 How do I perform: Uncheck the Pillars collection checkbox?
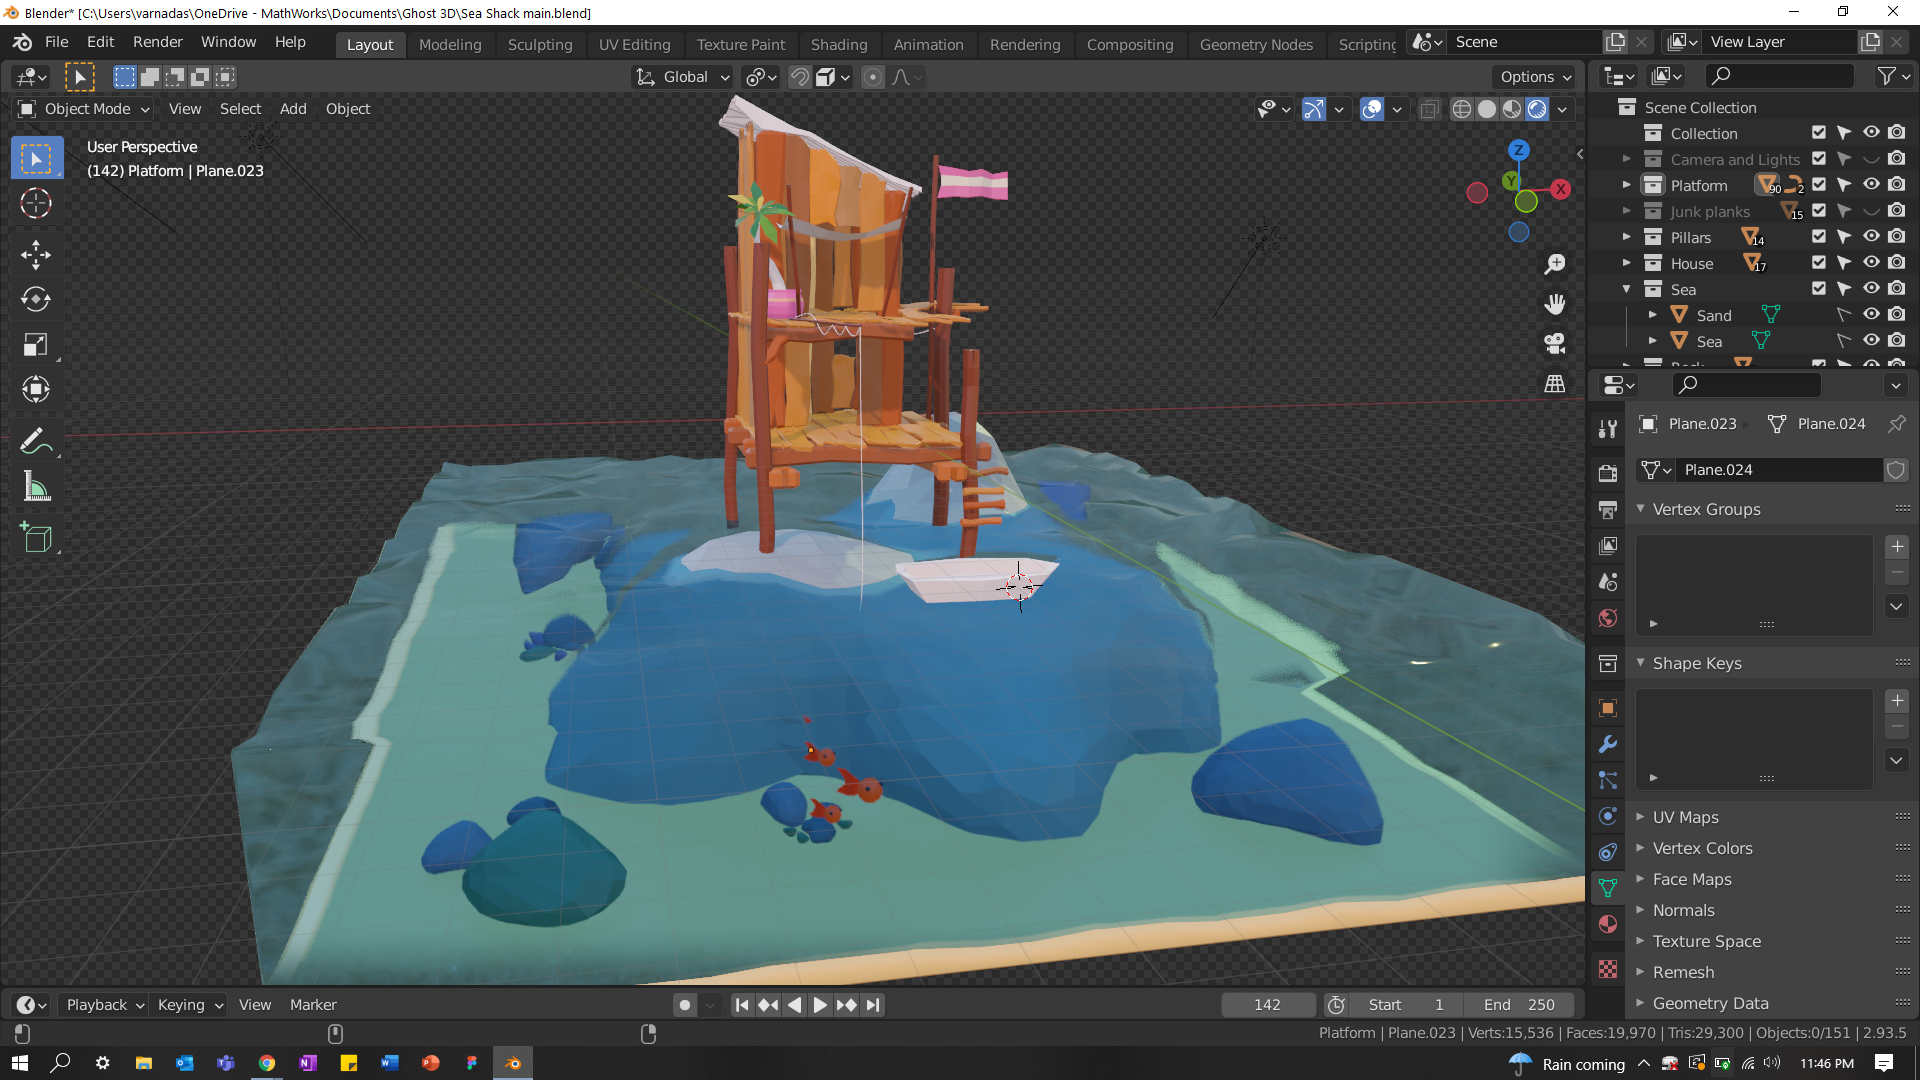tap(1818, 237)
